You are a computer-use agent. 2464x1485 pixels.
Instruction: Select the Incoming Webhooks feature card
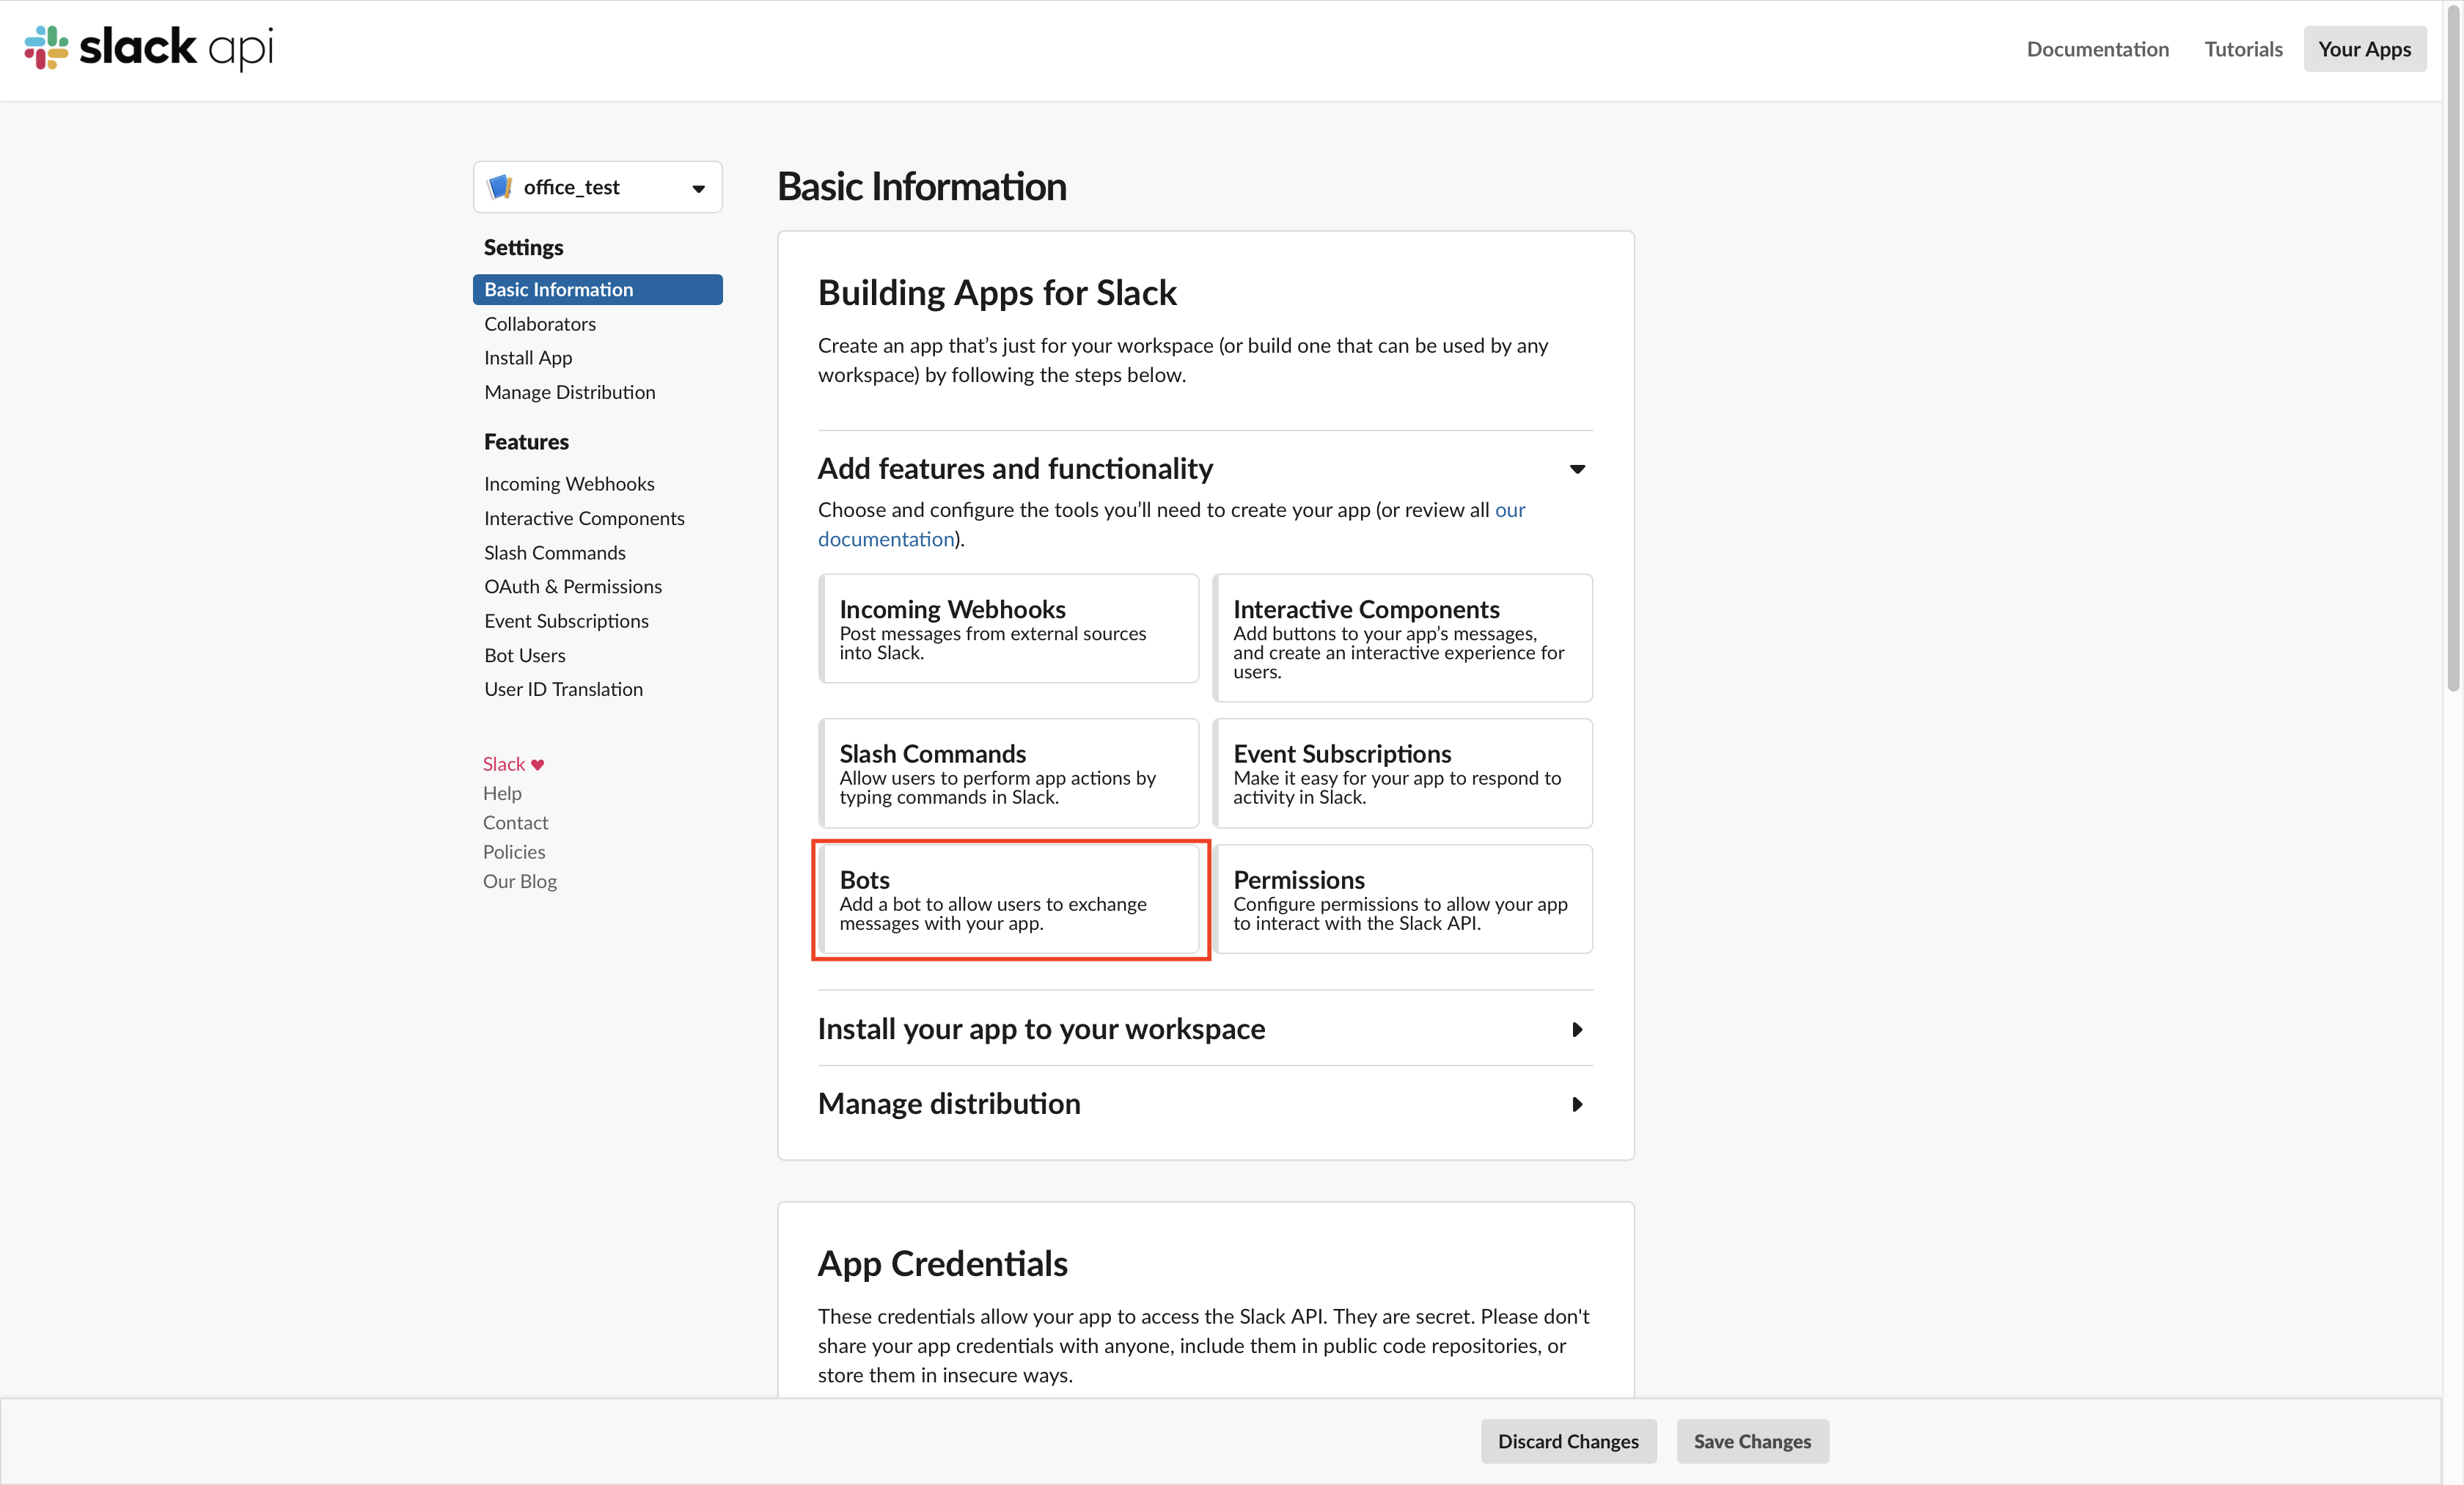pyautogui.click(x=1008, y=629)
